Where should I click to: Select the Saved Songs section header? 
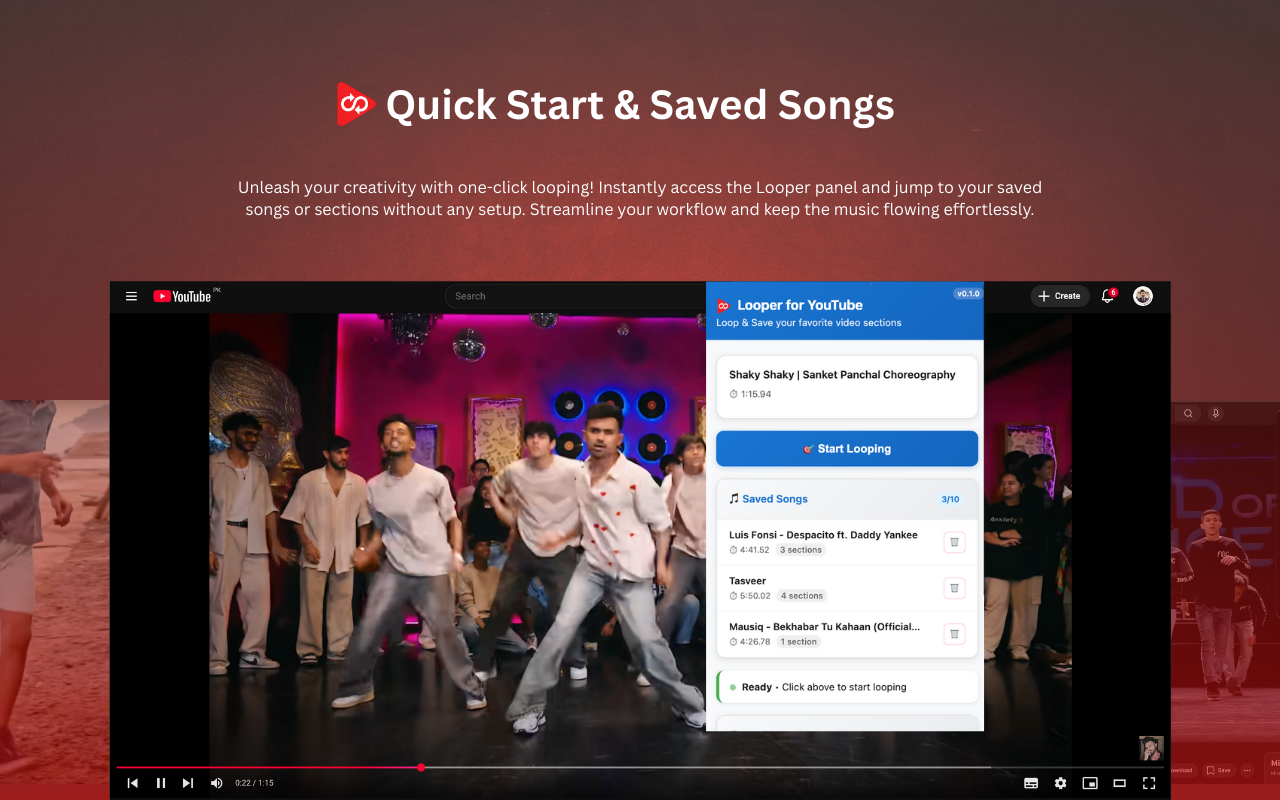coord(774,498)
